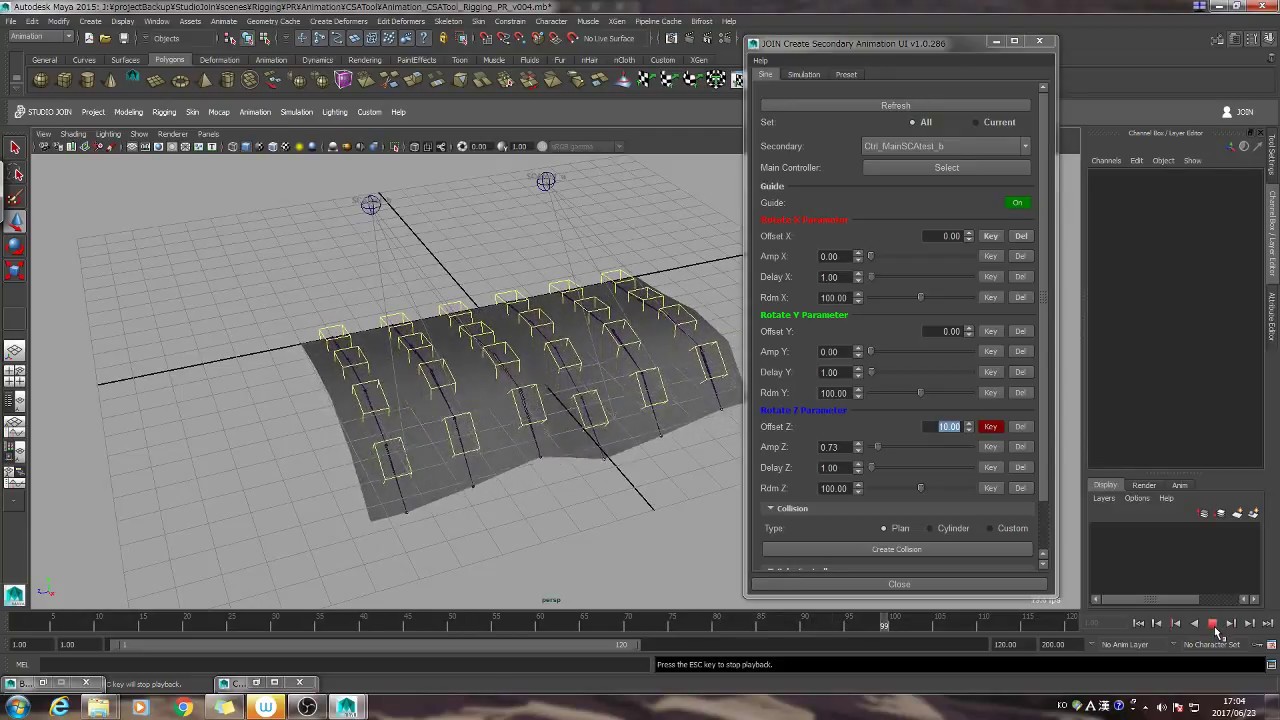The height and width of the screenshot is (720, 1280).
Task: Click the Rdm Y slider handle
Action: tap(920, 393)
